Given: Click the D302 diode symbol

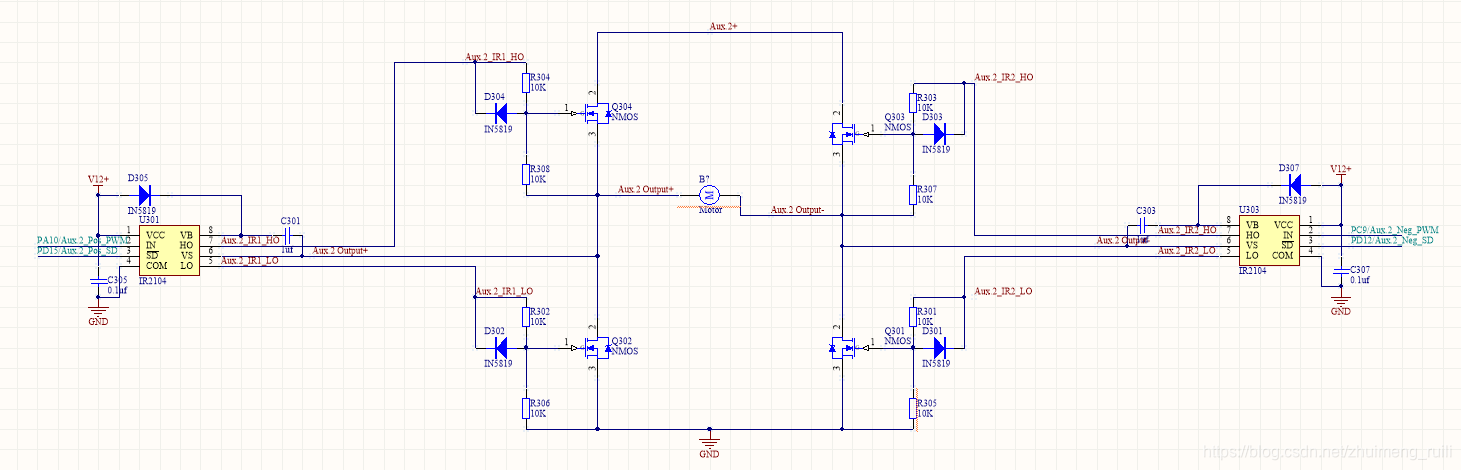Looking at the screenshot, I should coord(501,348).
